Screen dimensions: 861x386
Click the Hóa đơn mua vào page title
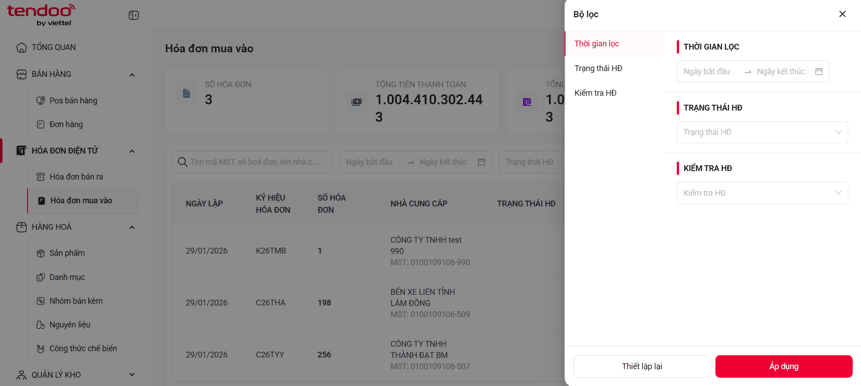(x=209, y=49)
